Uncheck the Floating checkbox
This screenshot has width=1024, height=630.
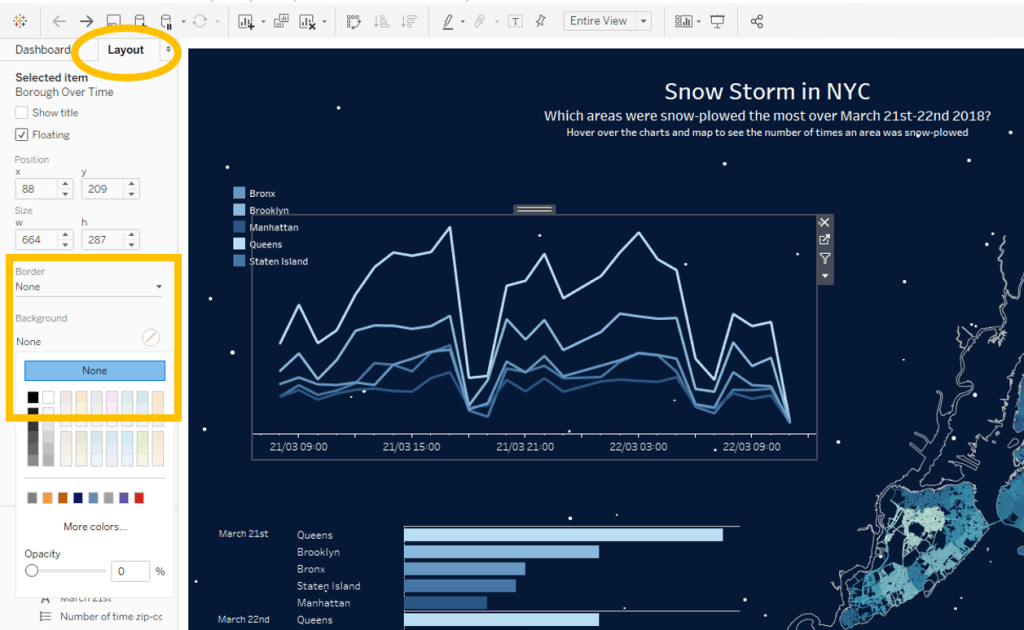pyautogui.click(x=22, y=135)
